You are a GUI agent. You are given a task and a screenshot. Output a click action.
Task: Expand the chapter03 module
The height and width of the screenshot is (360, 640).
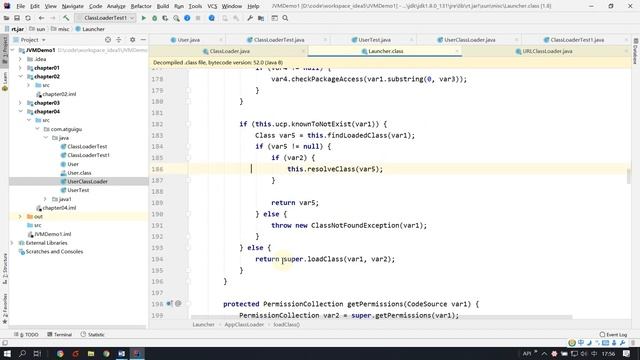[x=20, y=103]
